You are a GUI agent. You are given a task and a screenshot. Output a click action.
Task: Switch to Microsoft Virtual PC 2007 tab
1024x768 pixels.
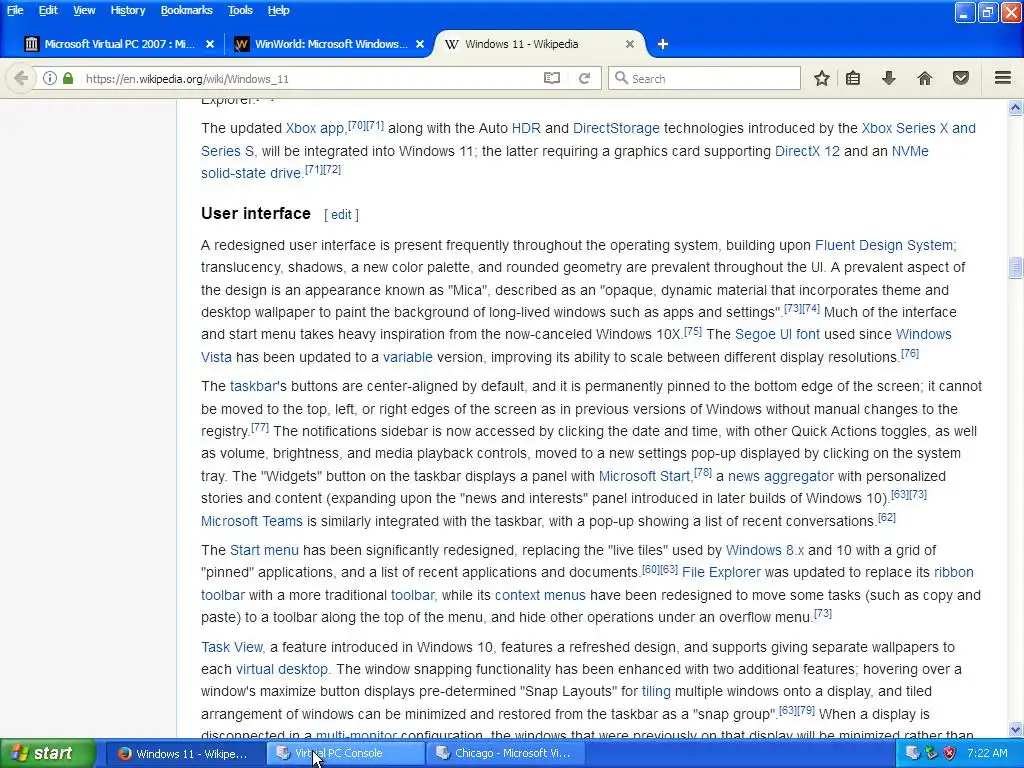118,44
